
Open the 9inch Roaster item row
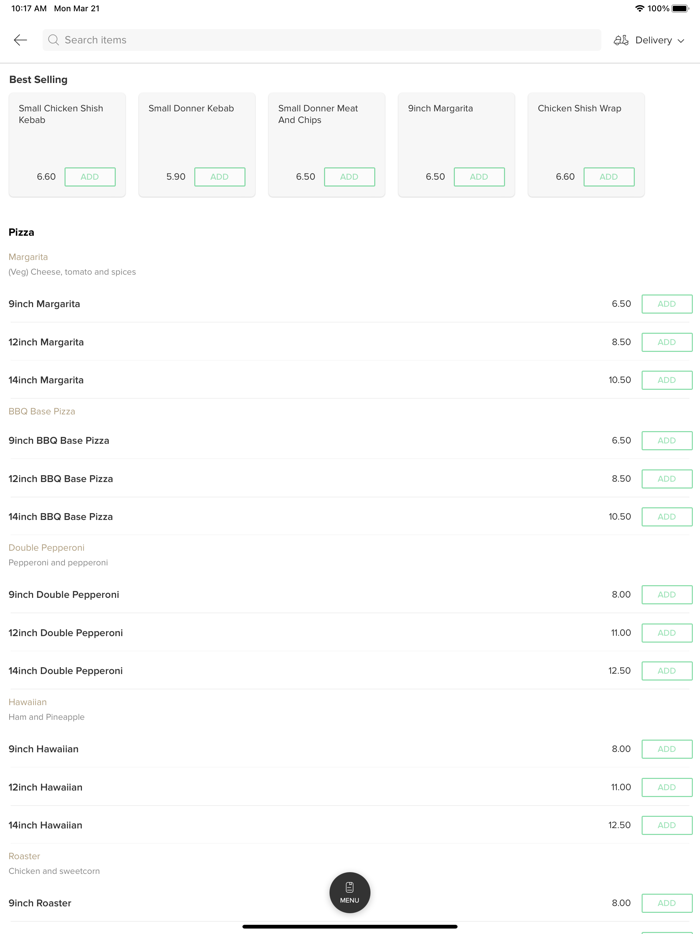(300, 903)
